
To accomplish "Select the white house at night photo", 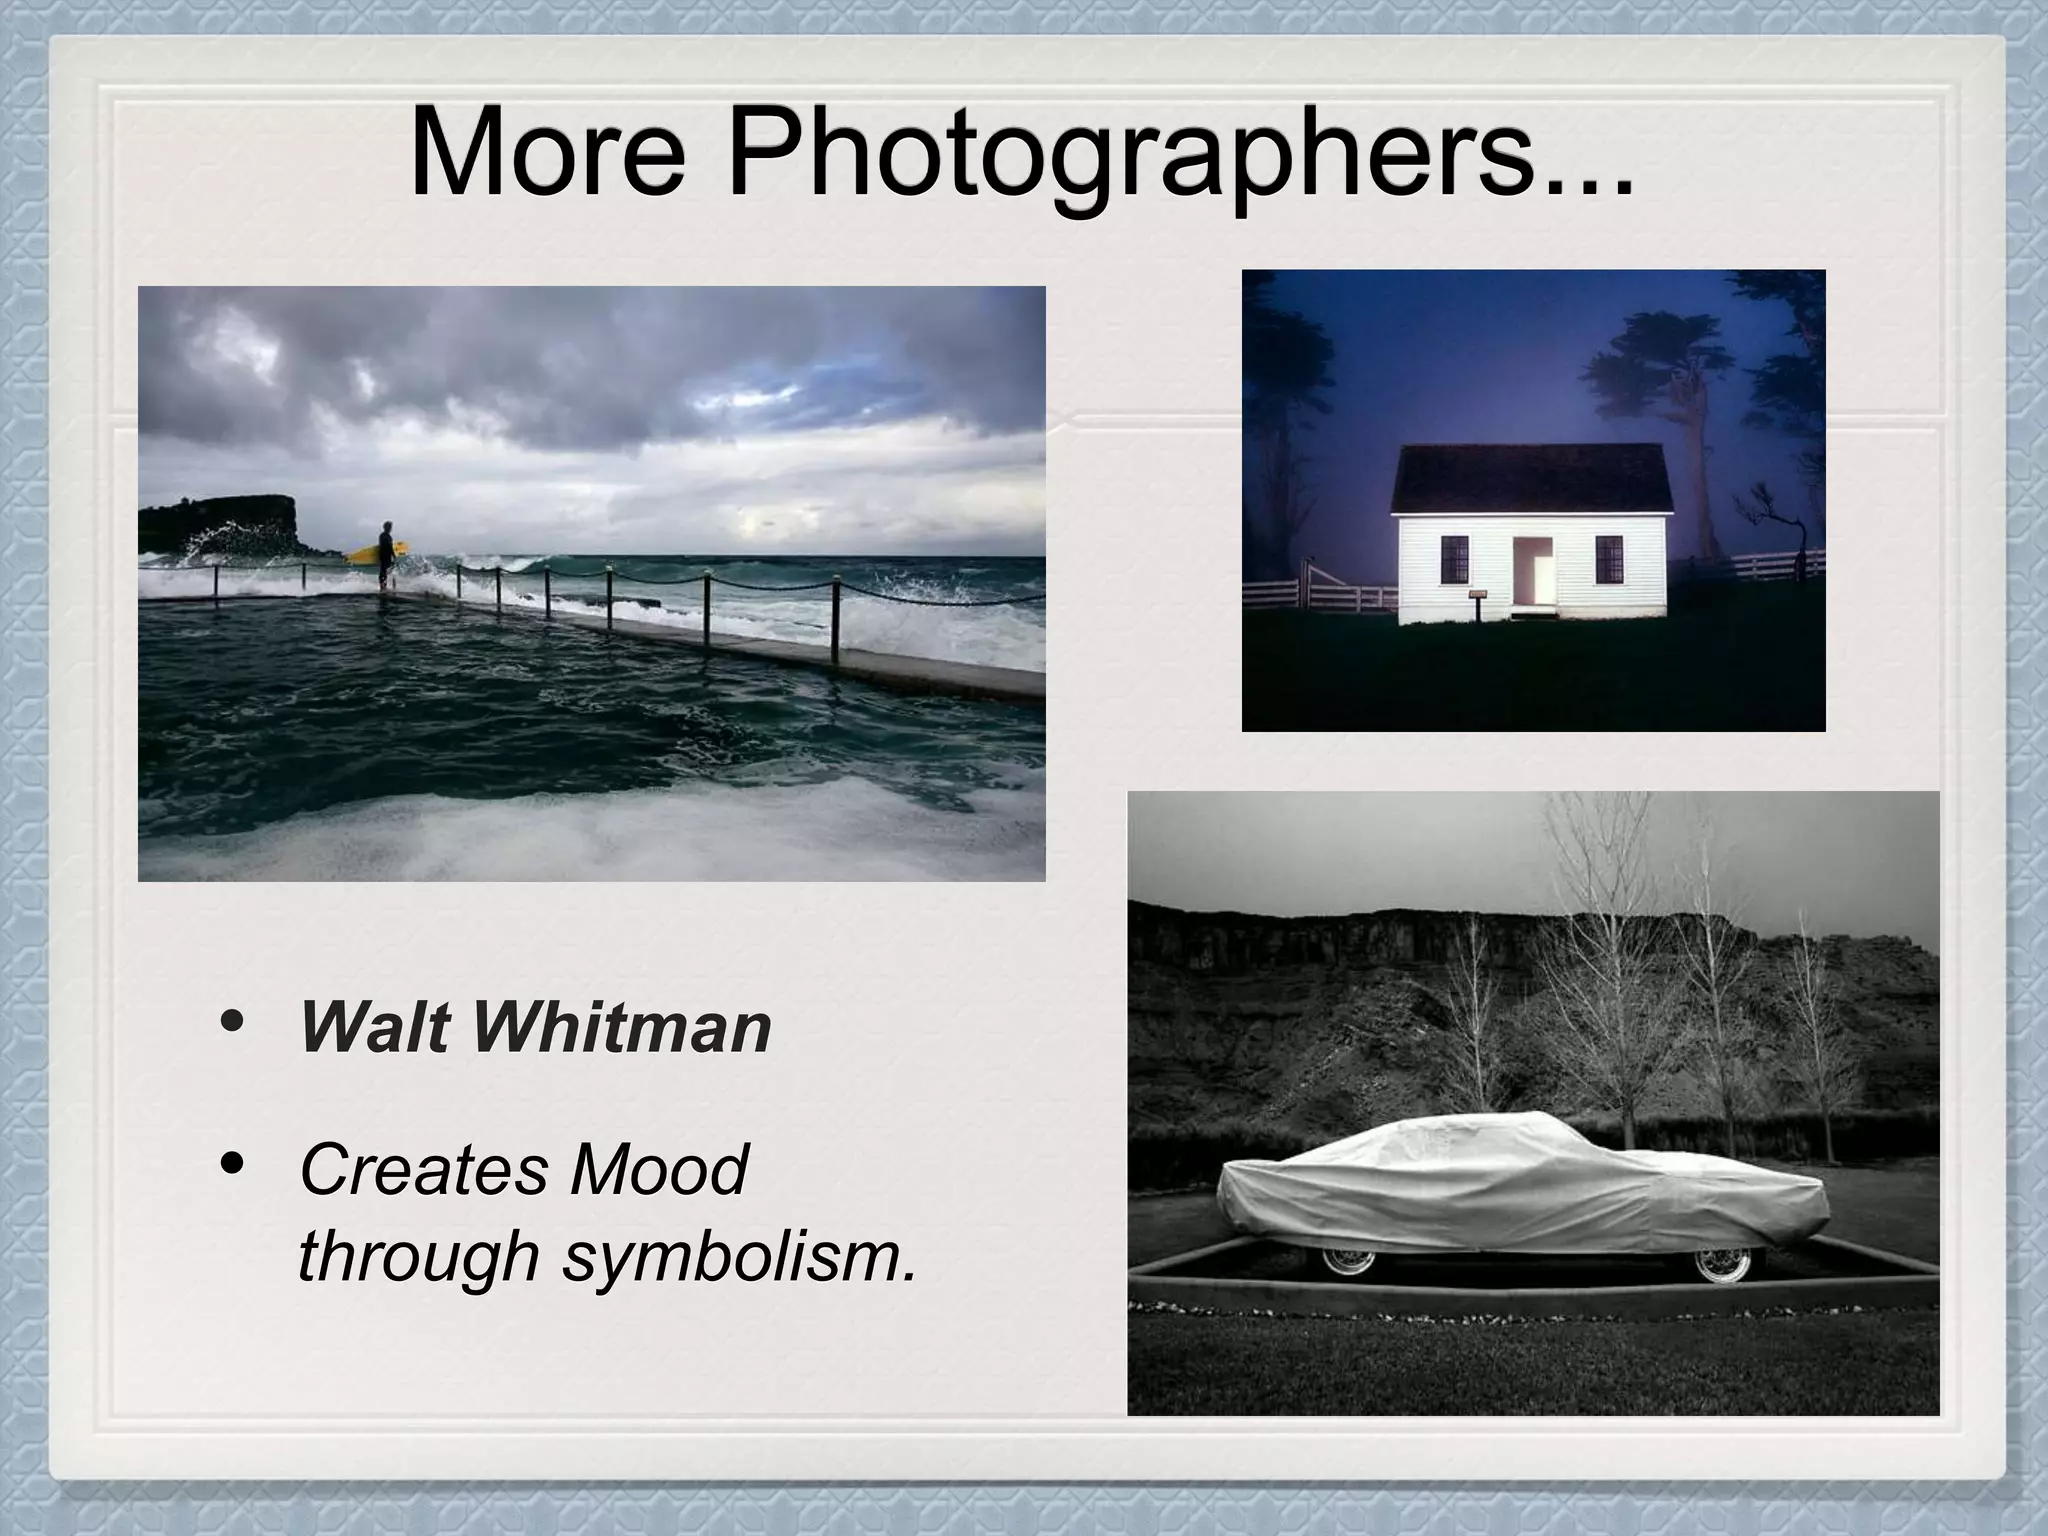I will coord(1533,500).
